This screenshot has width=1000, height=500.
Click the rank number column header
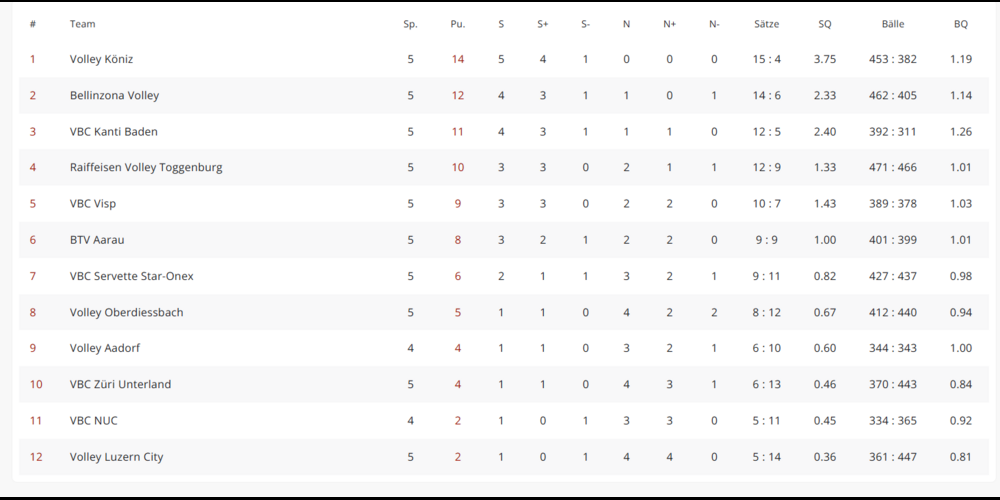pyautogui.click(x=33, y=24)
